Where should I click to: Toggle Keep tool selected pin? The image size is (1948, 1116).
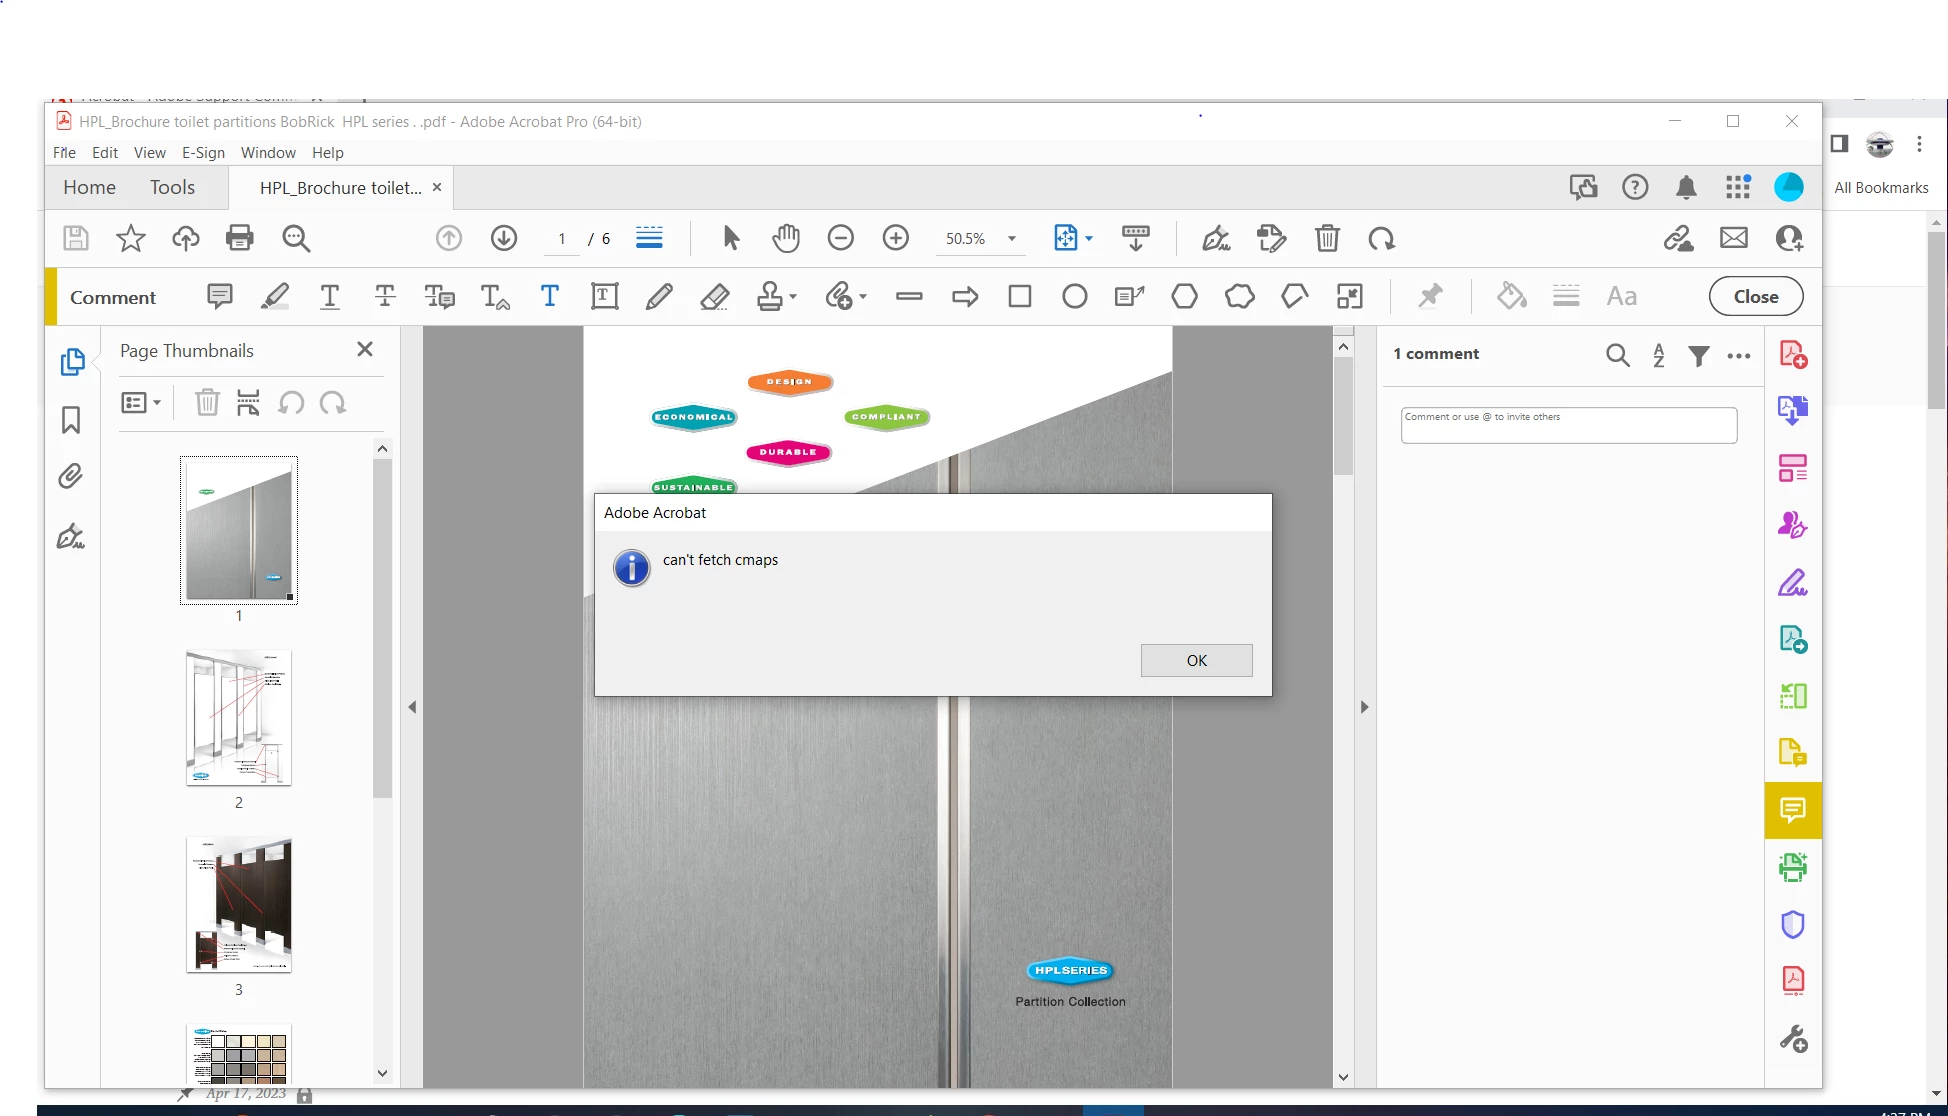click(1430, 296)
